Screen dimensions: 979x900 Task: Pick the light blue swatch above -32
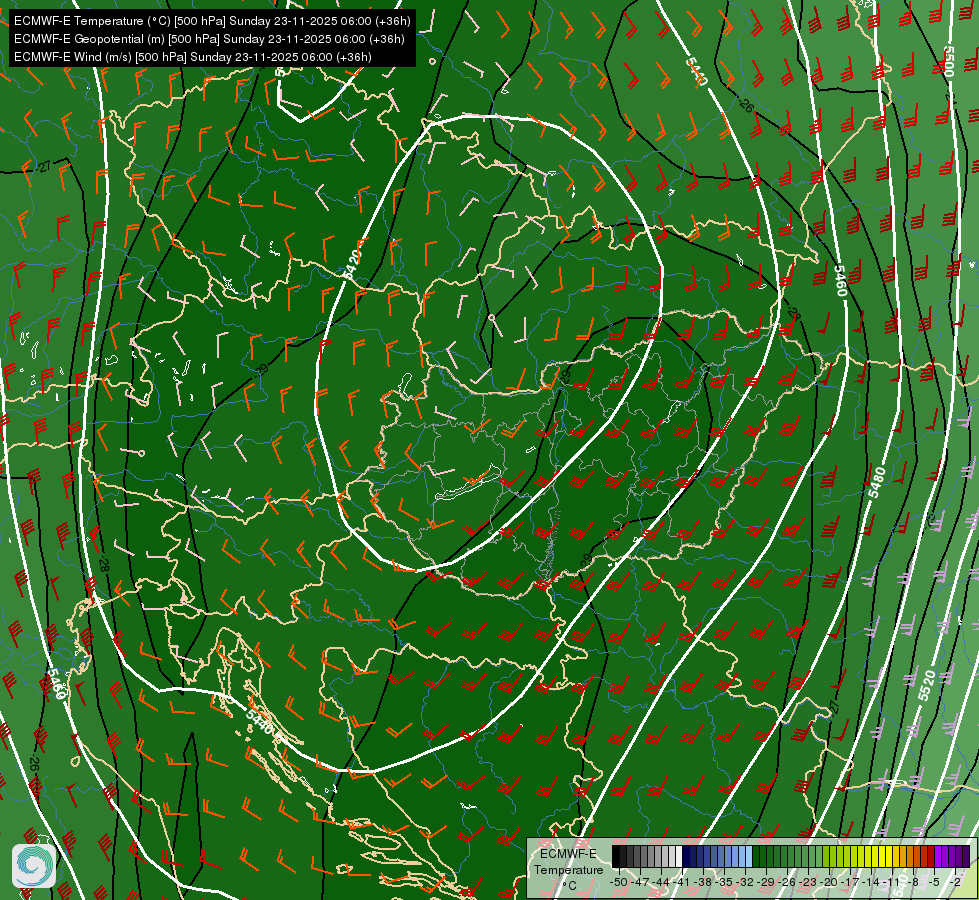tap(749, 856)
